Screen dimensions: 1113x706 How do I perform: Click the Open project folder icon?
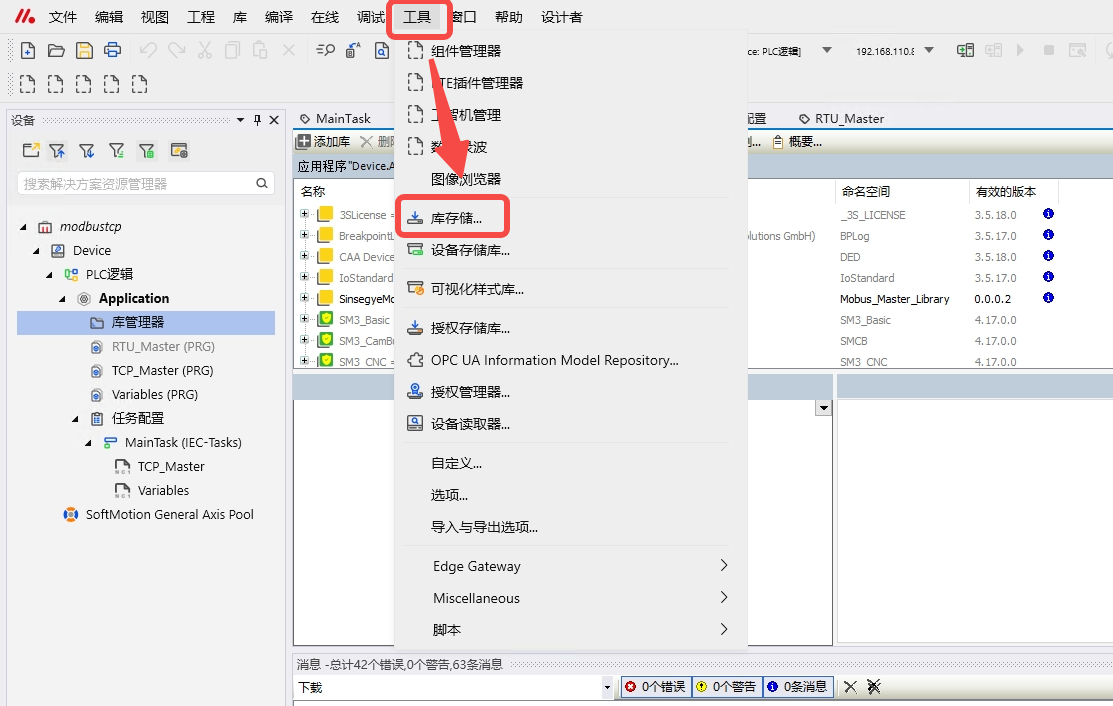click(56, 50)
